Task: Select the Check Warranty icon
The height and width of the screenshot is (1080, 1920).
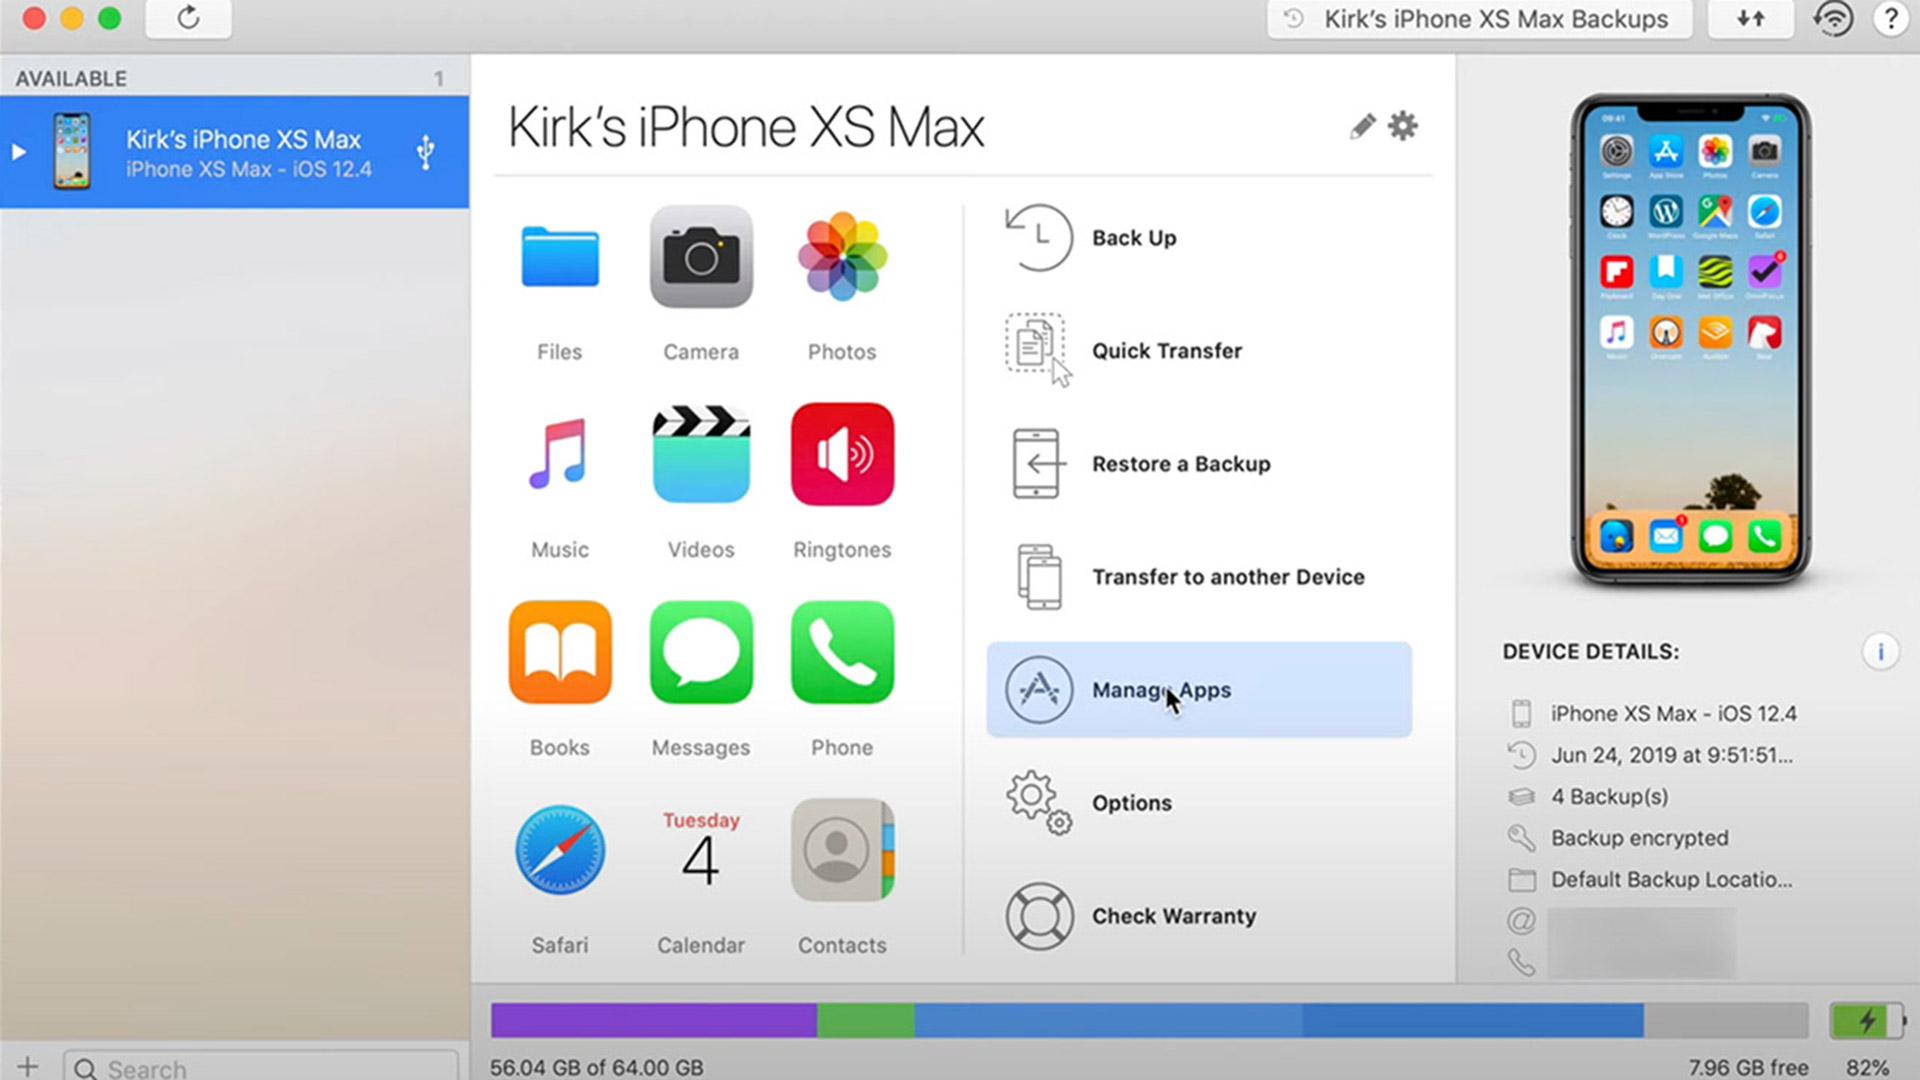Action: pos(1039,915)
